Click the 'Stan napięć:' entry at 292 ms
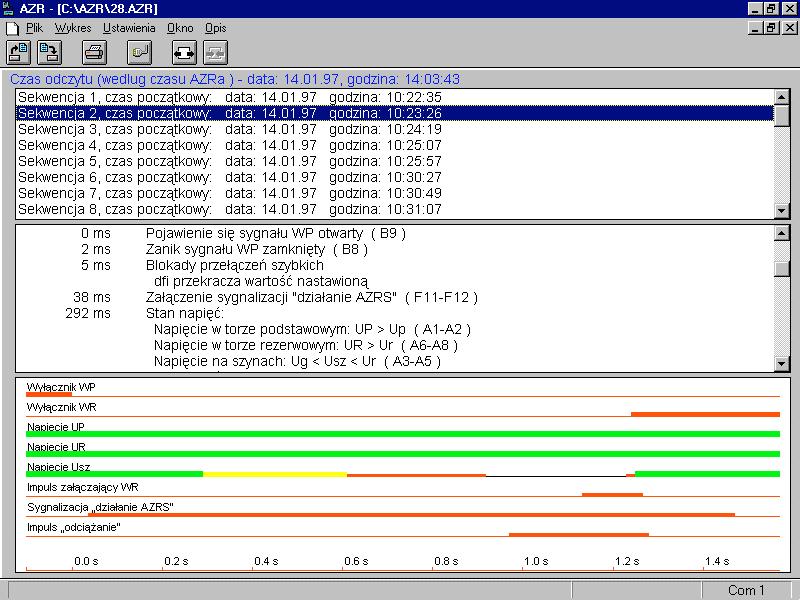The height and width of the screenshot is (600, 800). [185, 313]
